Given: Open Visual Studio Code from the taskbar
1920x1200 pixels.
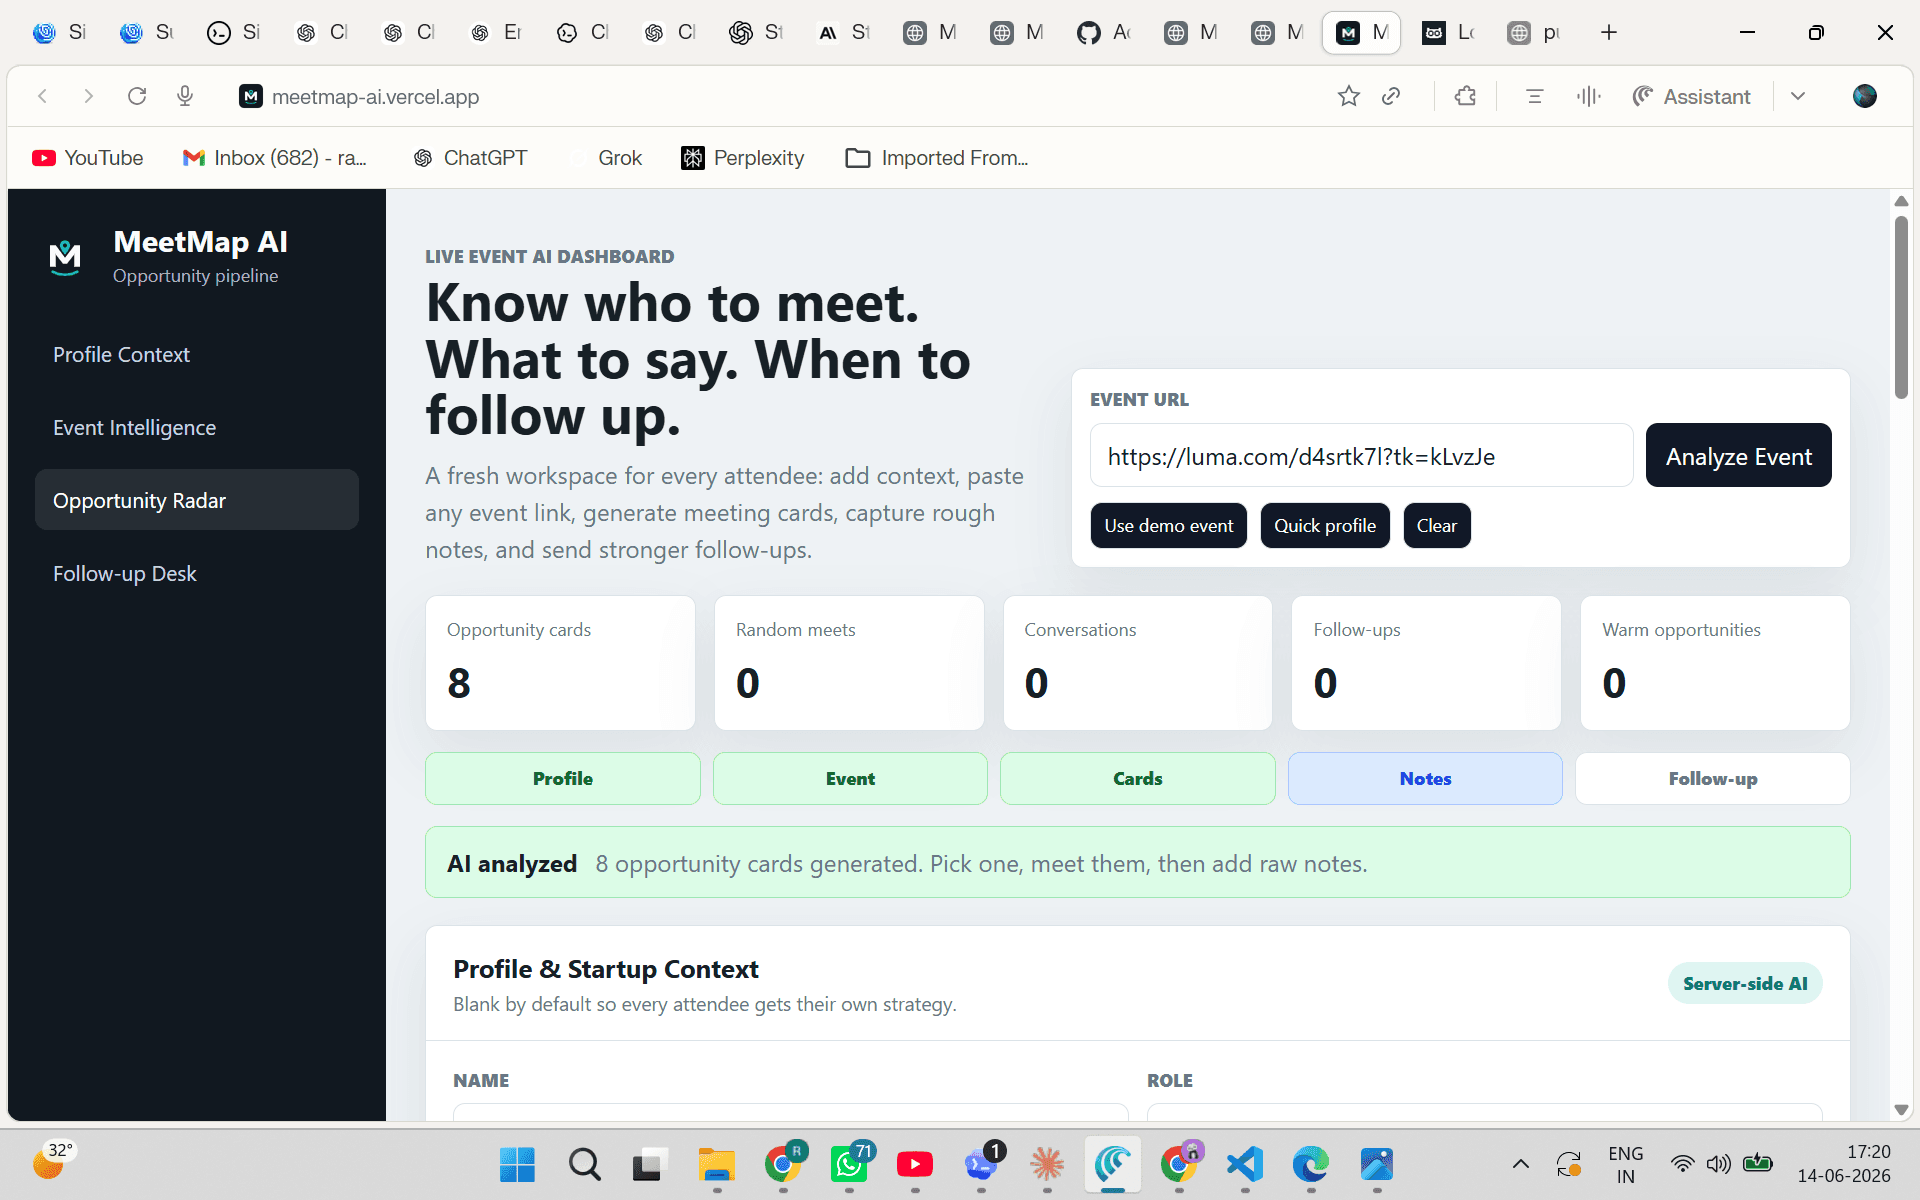Looking at the screenshot, I should [1245, 1164].
